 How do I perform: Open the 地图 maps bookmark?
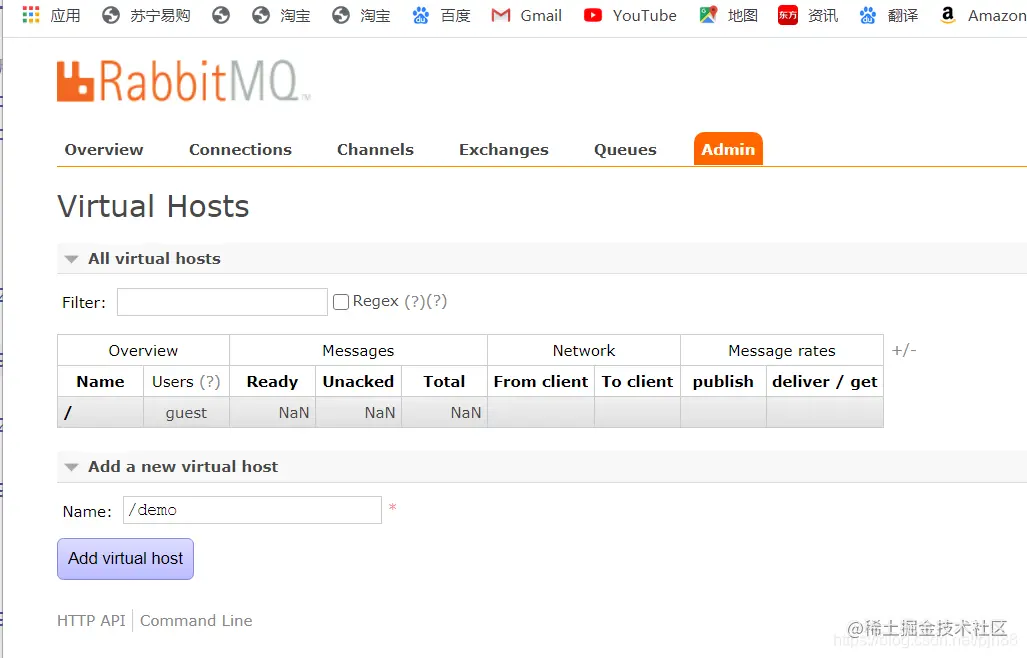click(x=728, y=15)
